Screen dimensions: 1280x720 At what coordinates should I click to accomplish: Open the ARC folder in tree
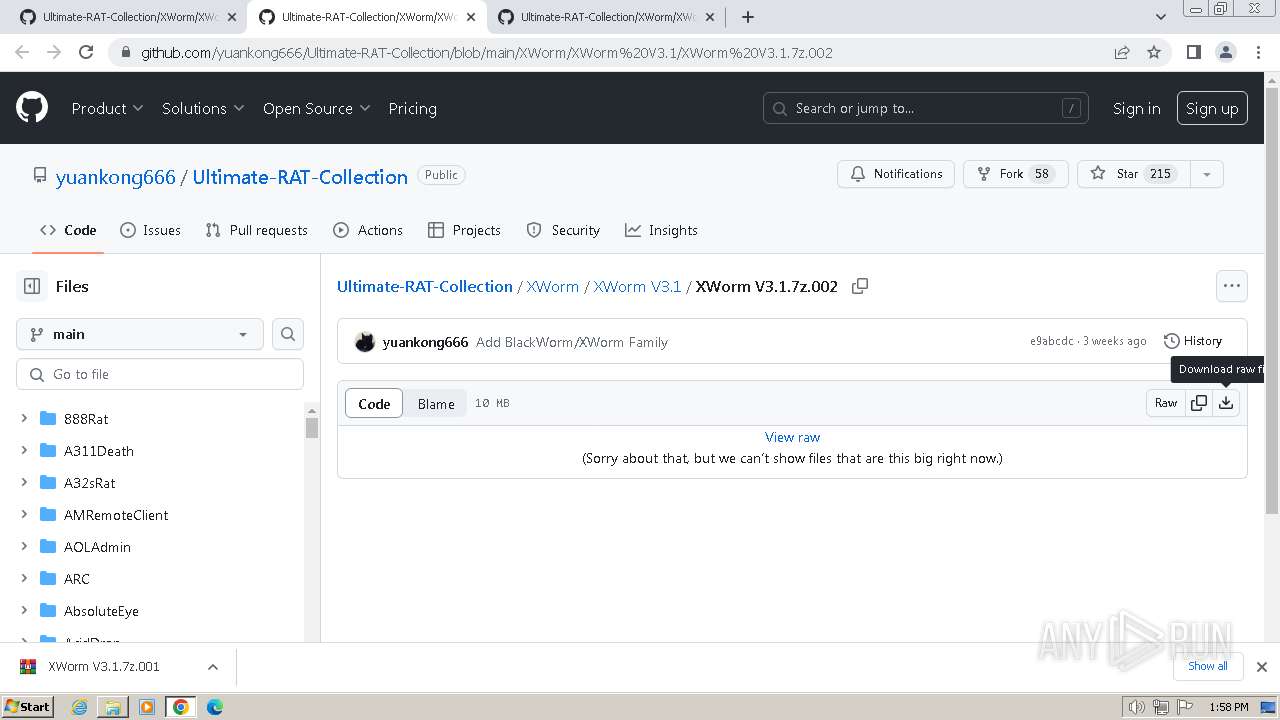pyautogui.click(x=77, y=579)
